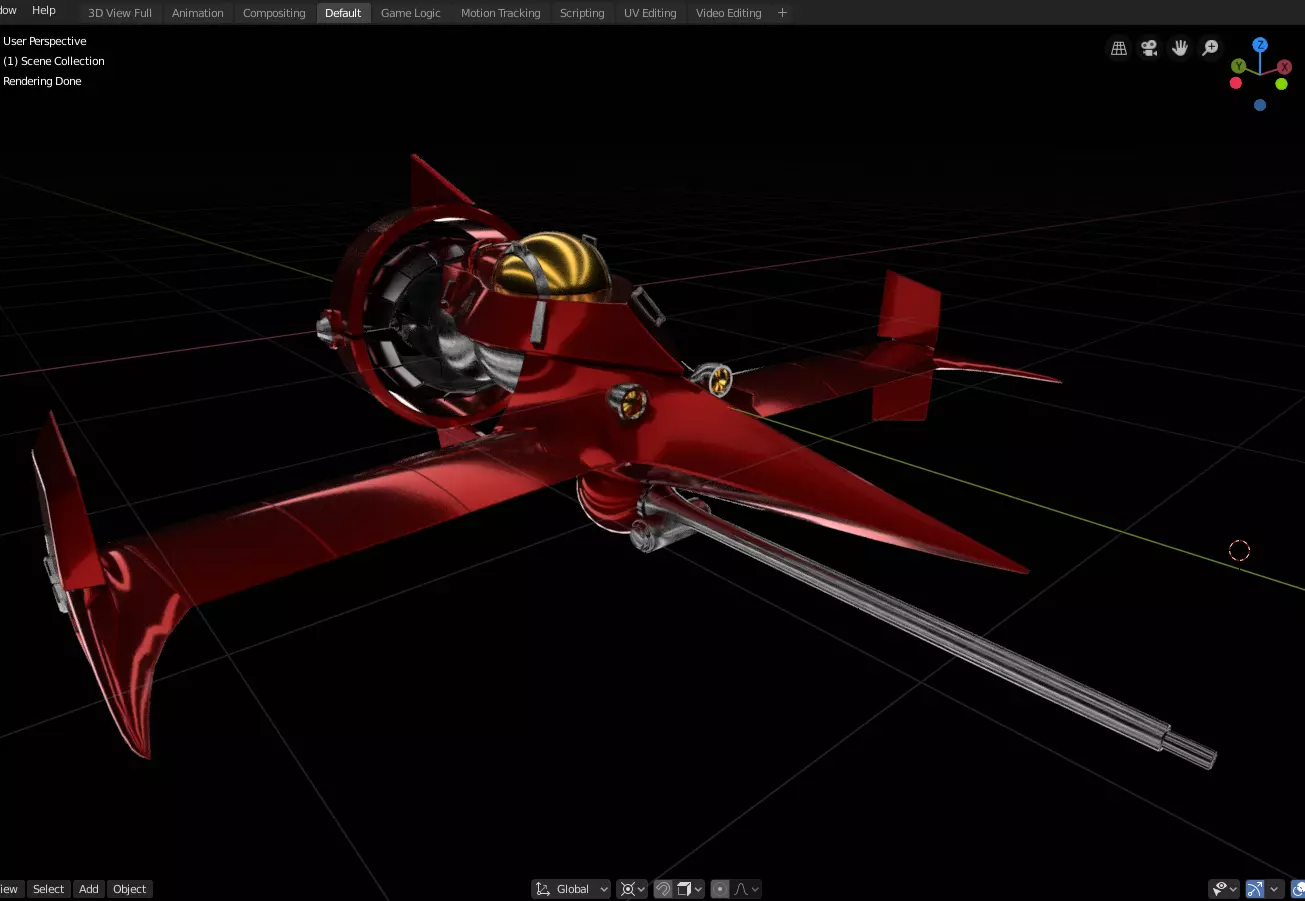
Task: Open the Global transform orientation dropdown
Action: coord(571,889)
